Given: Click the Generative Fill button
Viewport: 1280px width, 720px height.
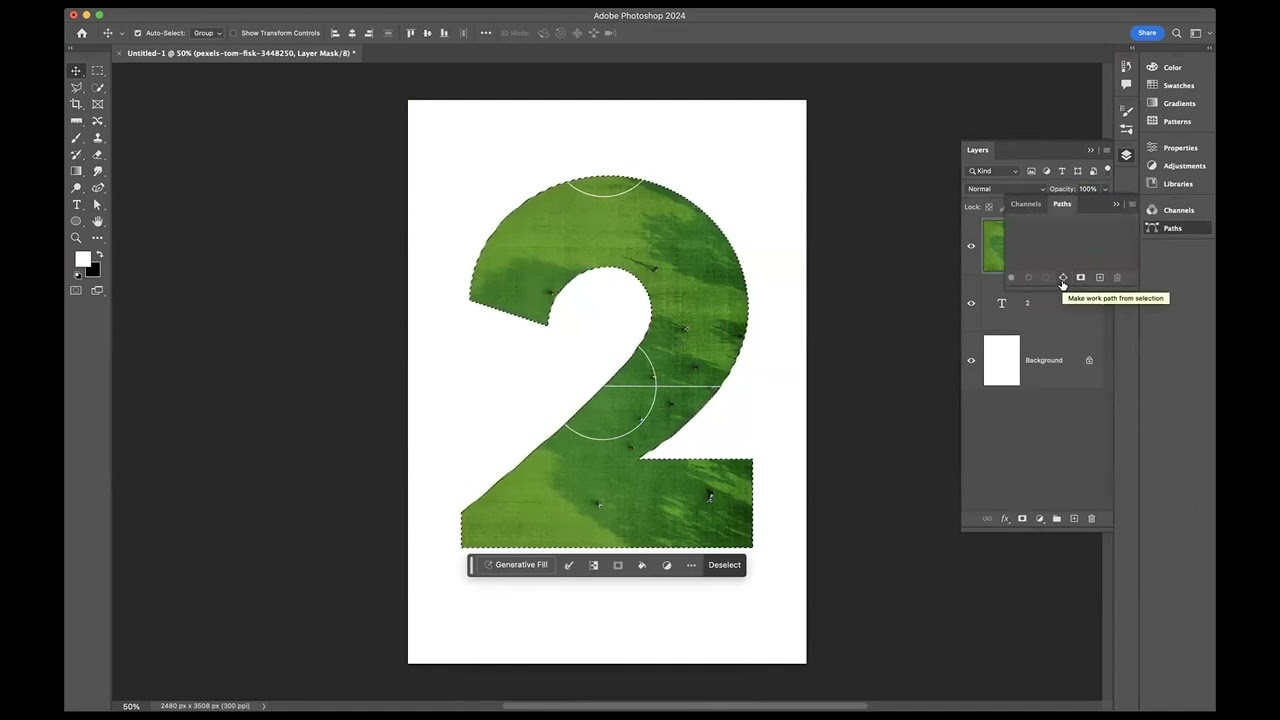Looking at the screenshot, I should (x=516, y=565).
